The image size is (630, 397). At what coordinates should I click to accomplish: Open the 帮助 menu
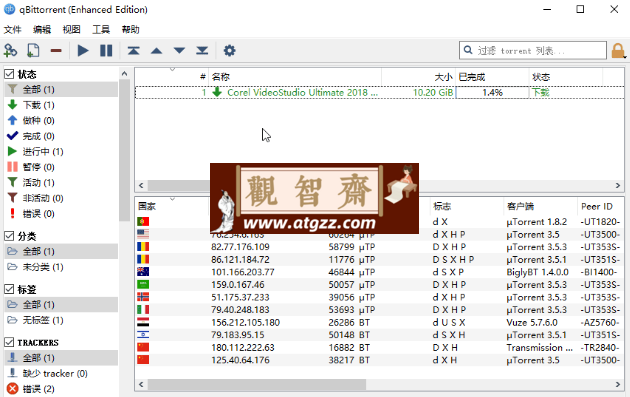131,29
